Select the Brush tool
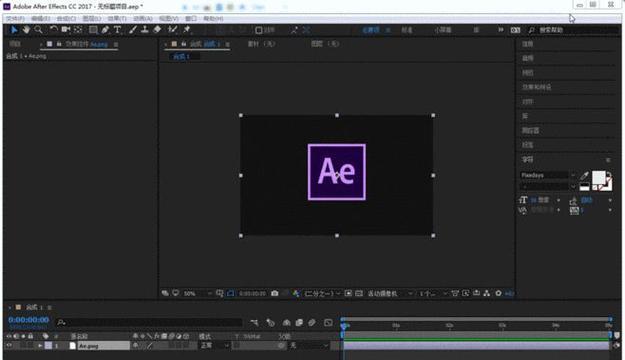The width and height of the screenshot is (625, 360). [x=133, y=30]
